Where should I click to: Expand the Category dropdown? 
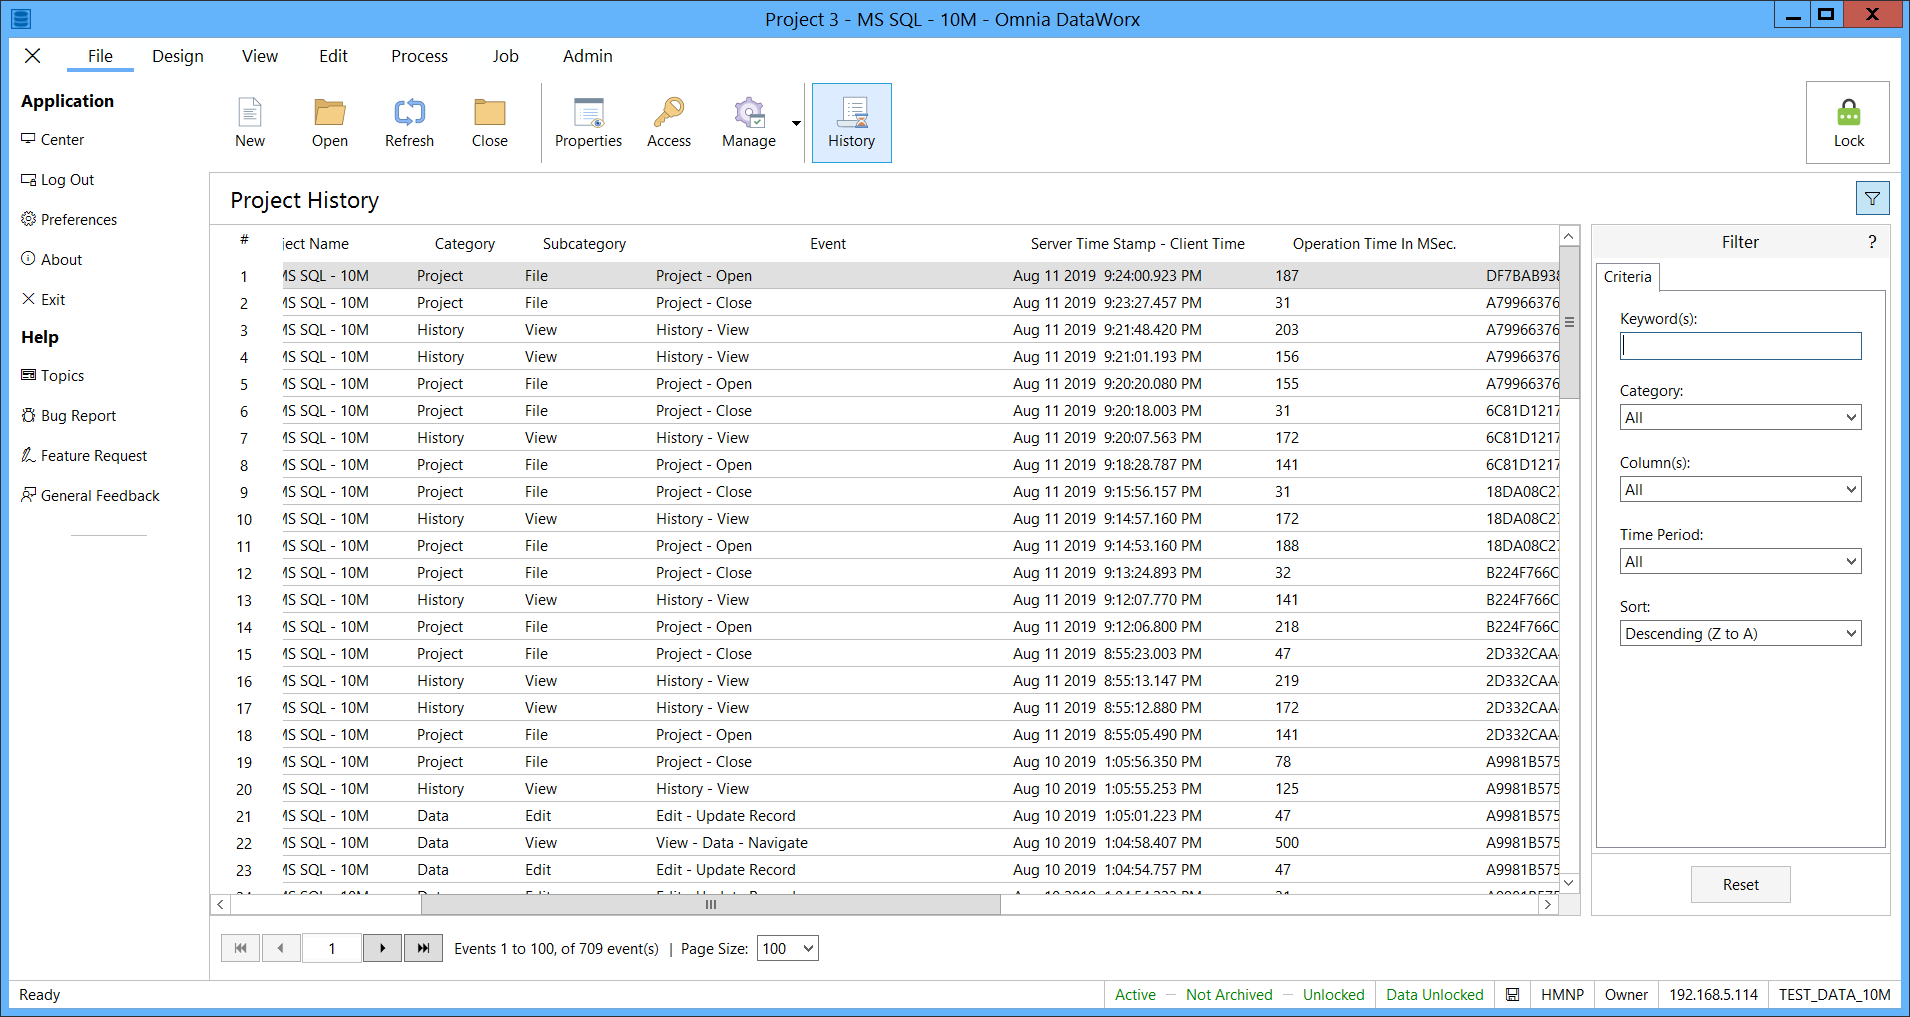tap(1740, 418)
